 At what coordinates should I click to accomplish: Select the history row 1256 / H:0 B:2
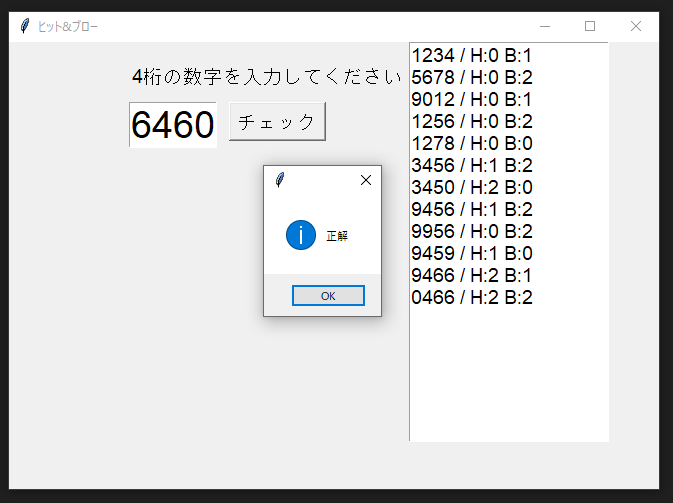(471, 121)
